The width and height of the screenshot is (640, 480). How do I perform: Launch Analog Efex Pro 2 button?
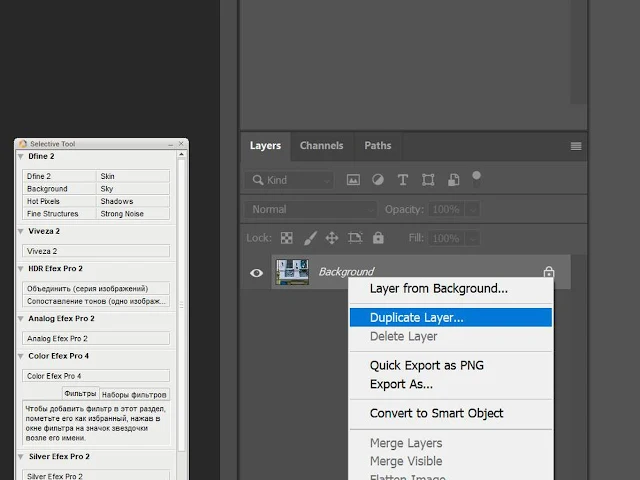coord(96,338)
